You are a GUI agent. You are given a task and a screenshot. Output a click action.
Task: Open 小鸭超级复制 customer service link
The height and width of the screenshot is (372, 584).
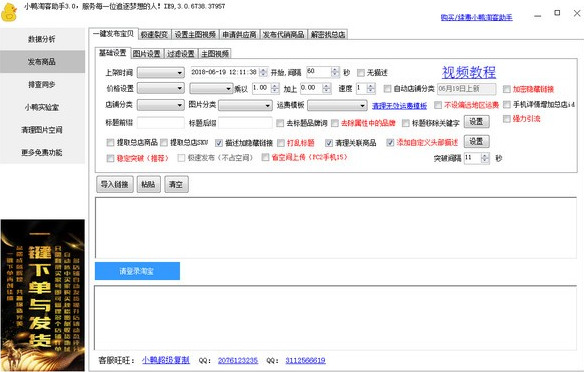coord(165,360)
